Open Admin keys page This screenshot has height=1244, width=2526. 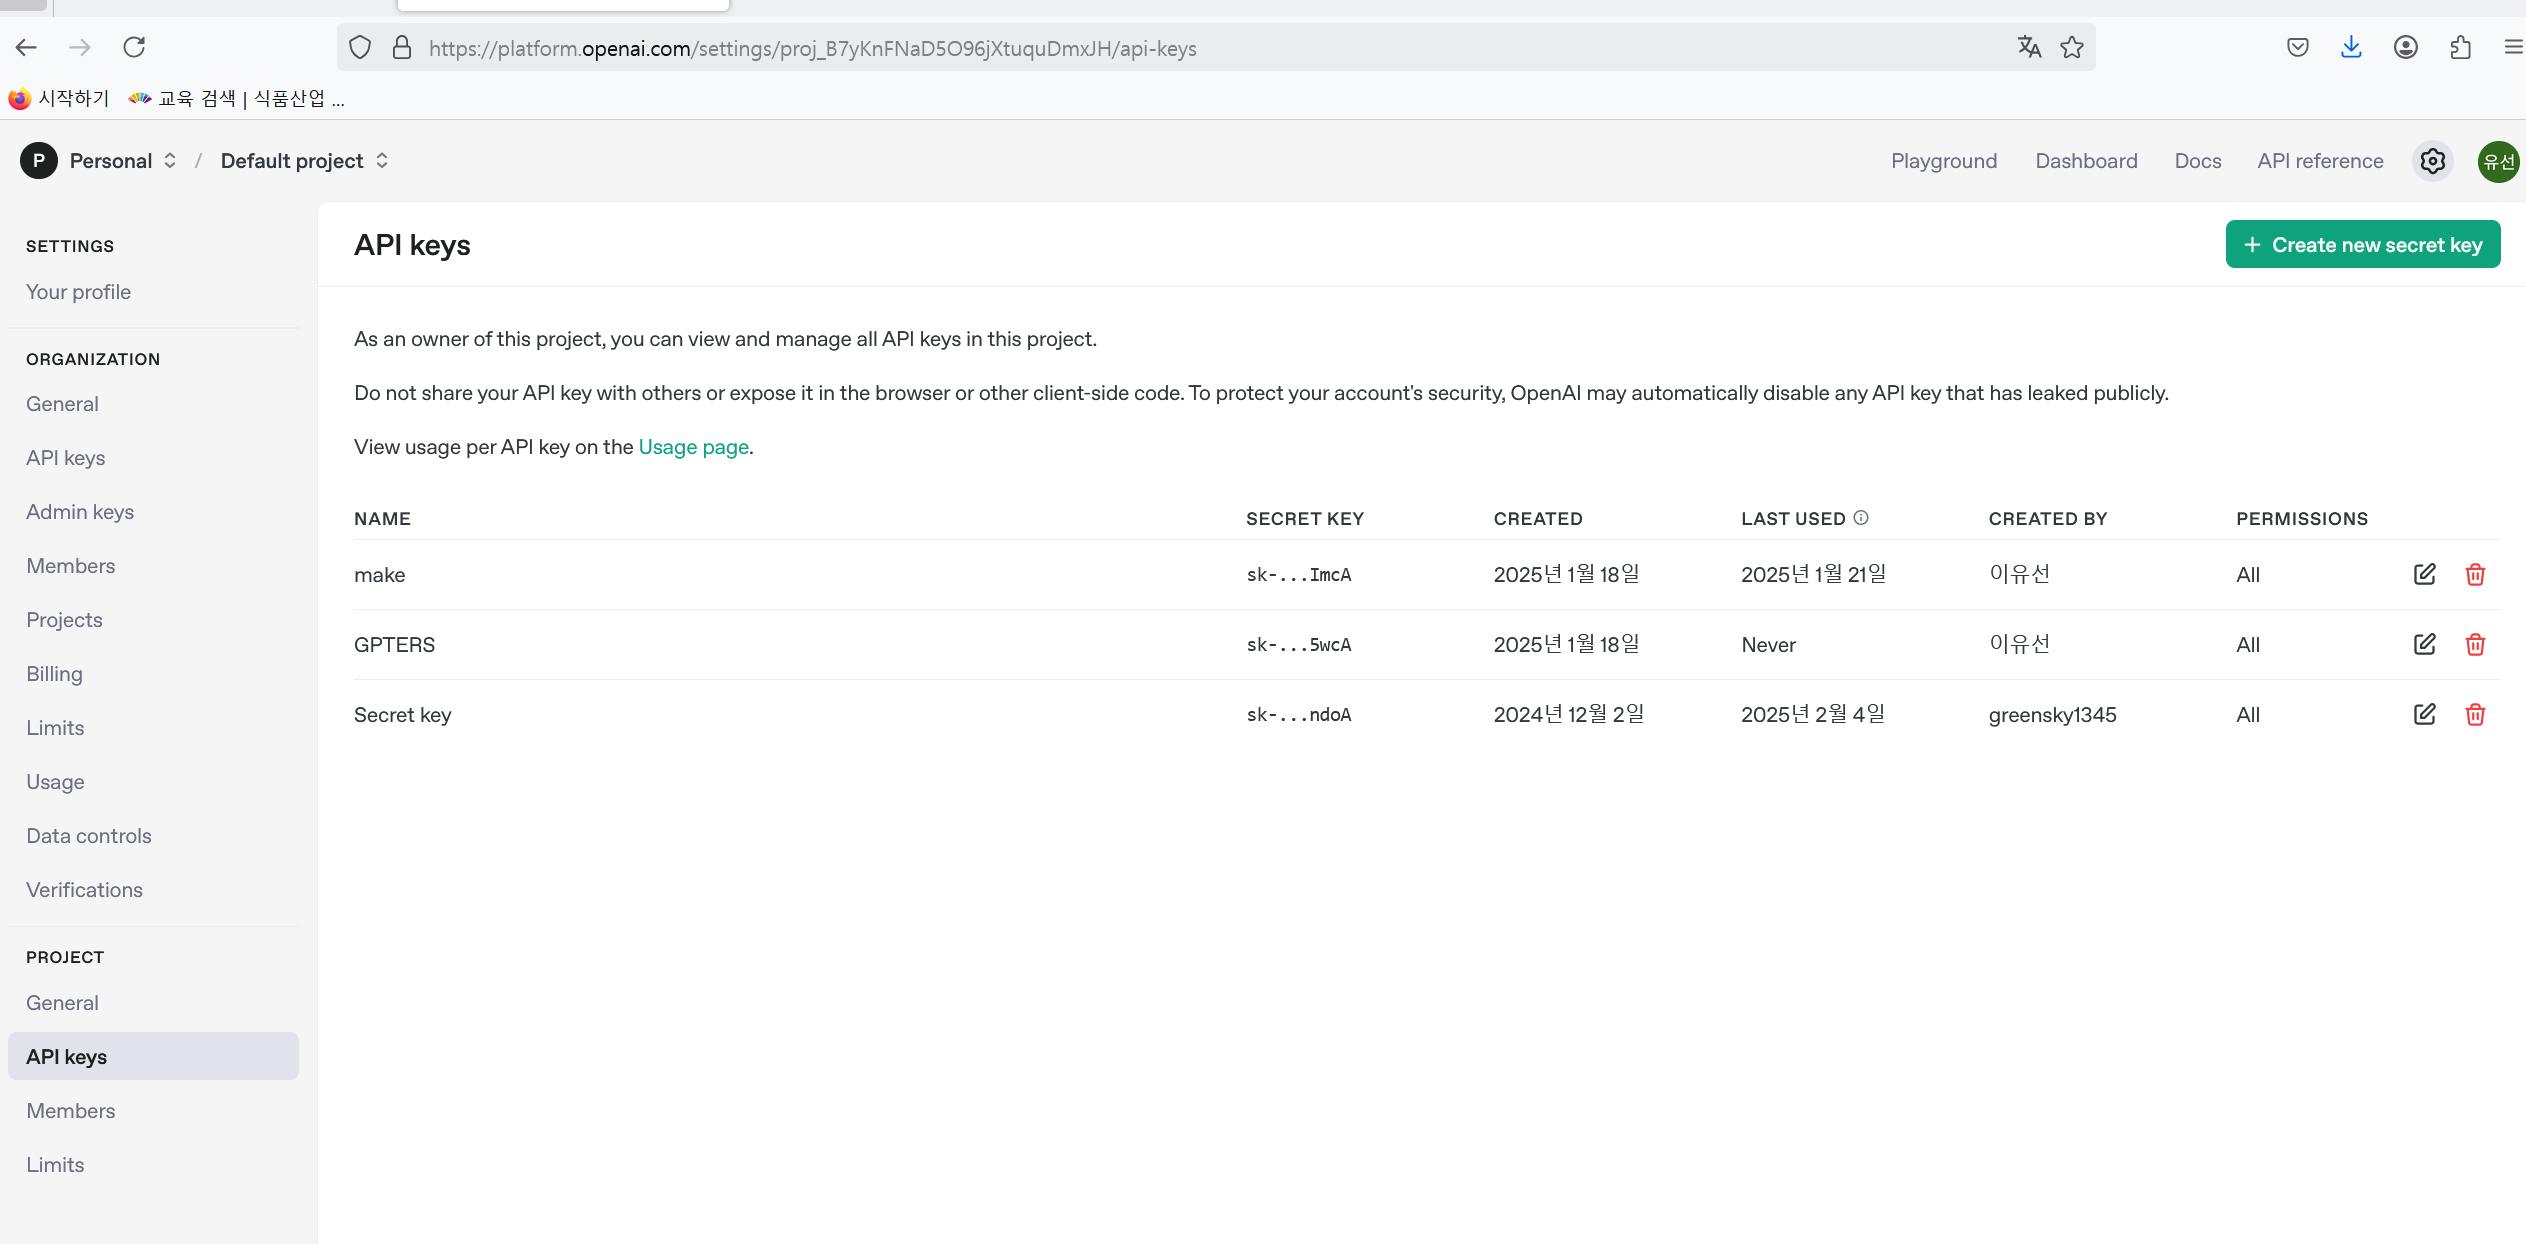click(153, 512)
